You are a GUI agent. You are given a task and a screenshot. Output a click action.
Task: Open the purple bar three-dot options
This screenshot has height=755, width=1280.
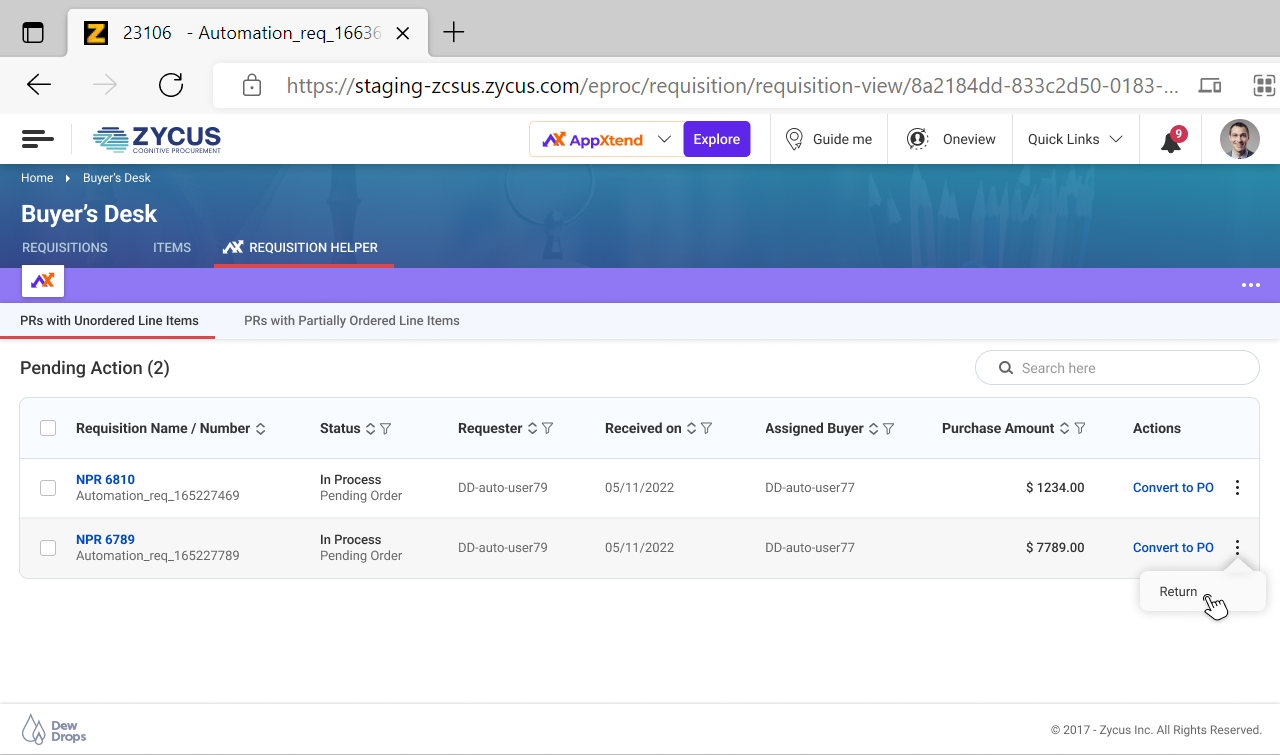(x=1250, y=285)
